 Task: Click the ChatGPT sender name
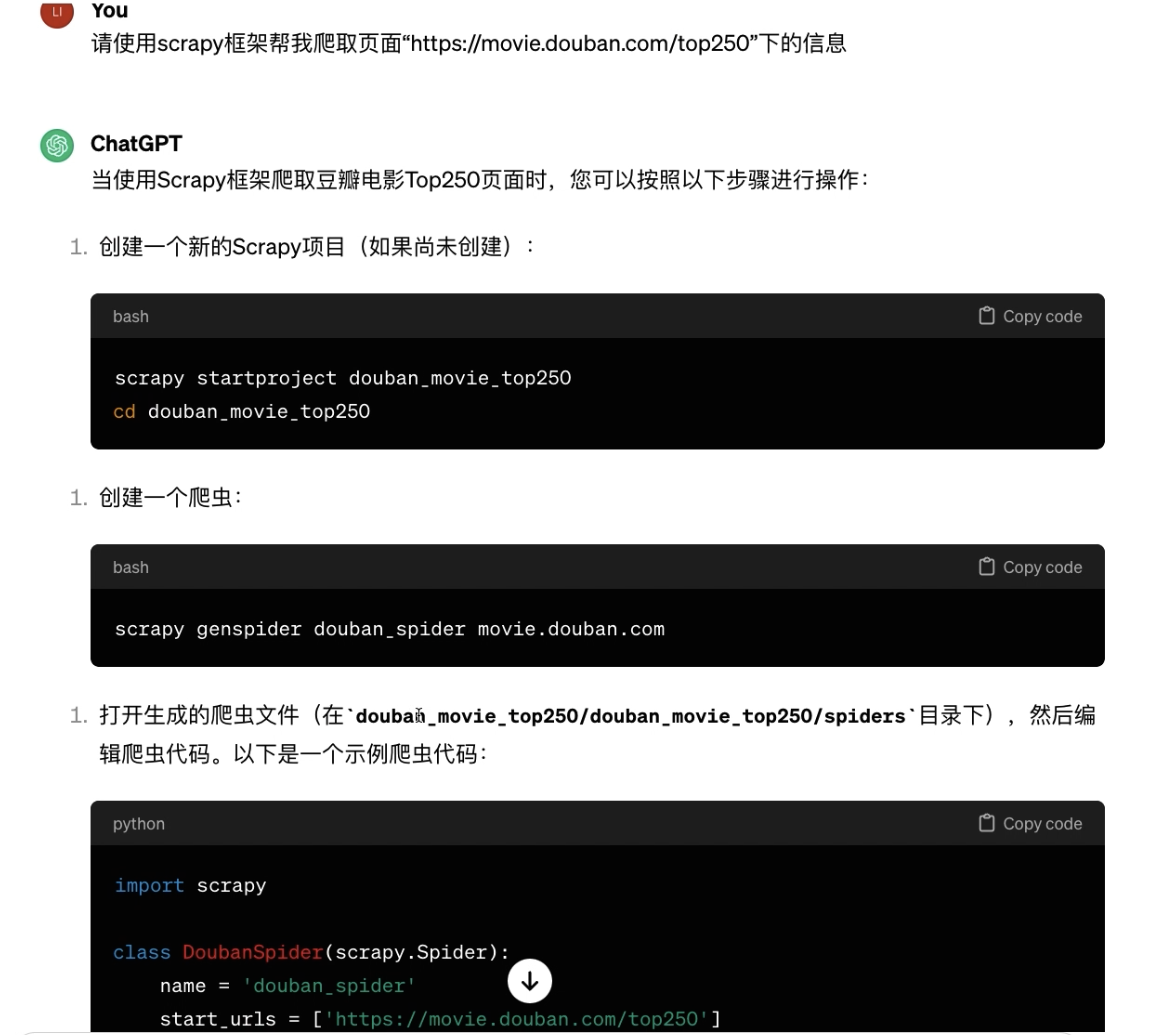(x=136, y=144)
